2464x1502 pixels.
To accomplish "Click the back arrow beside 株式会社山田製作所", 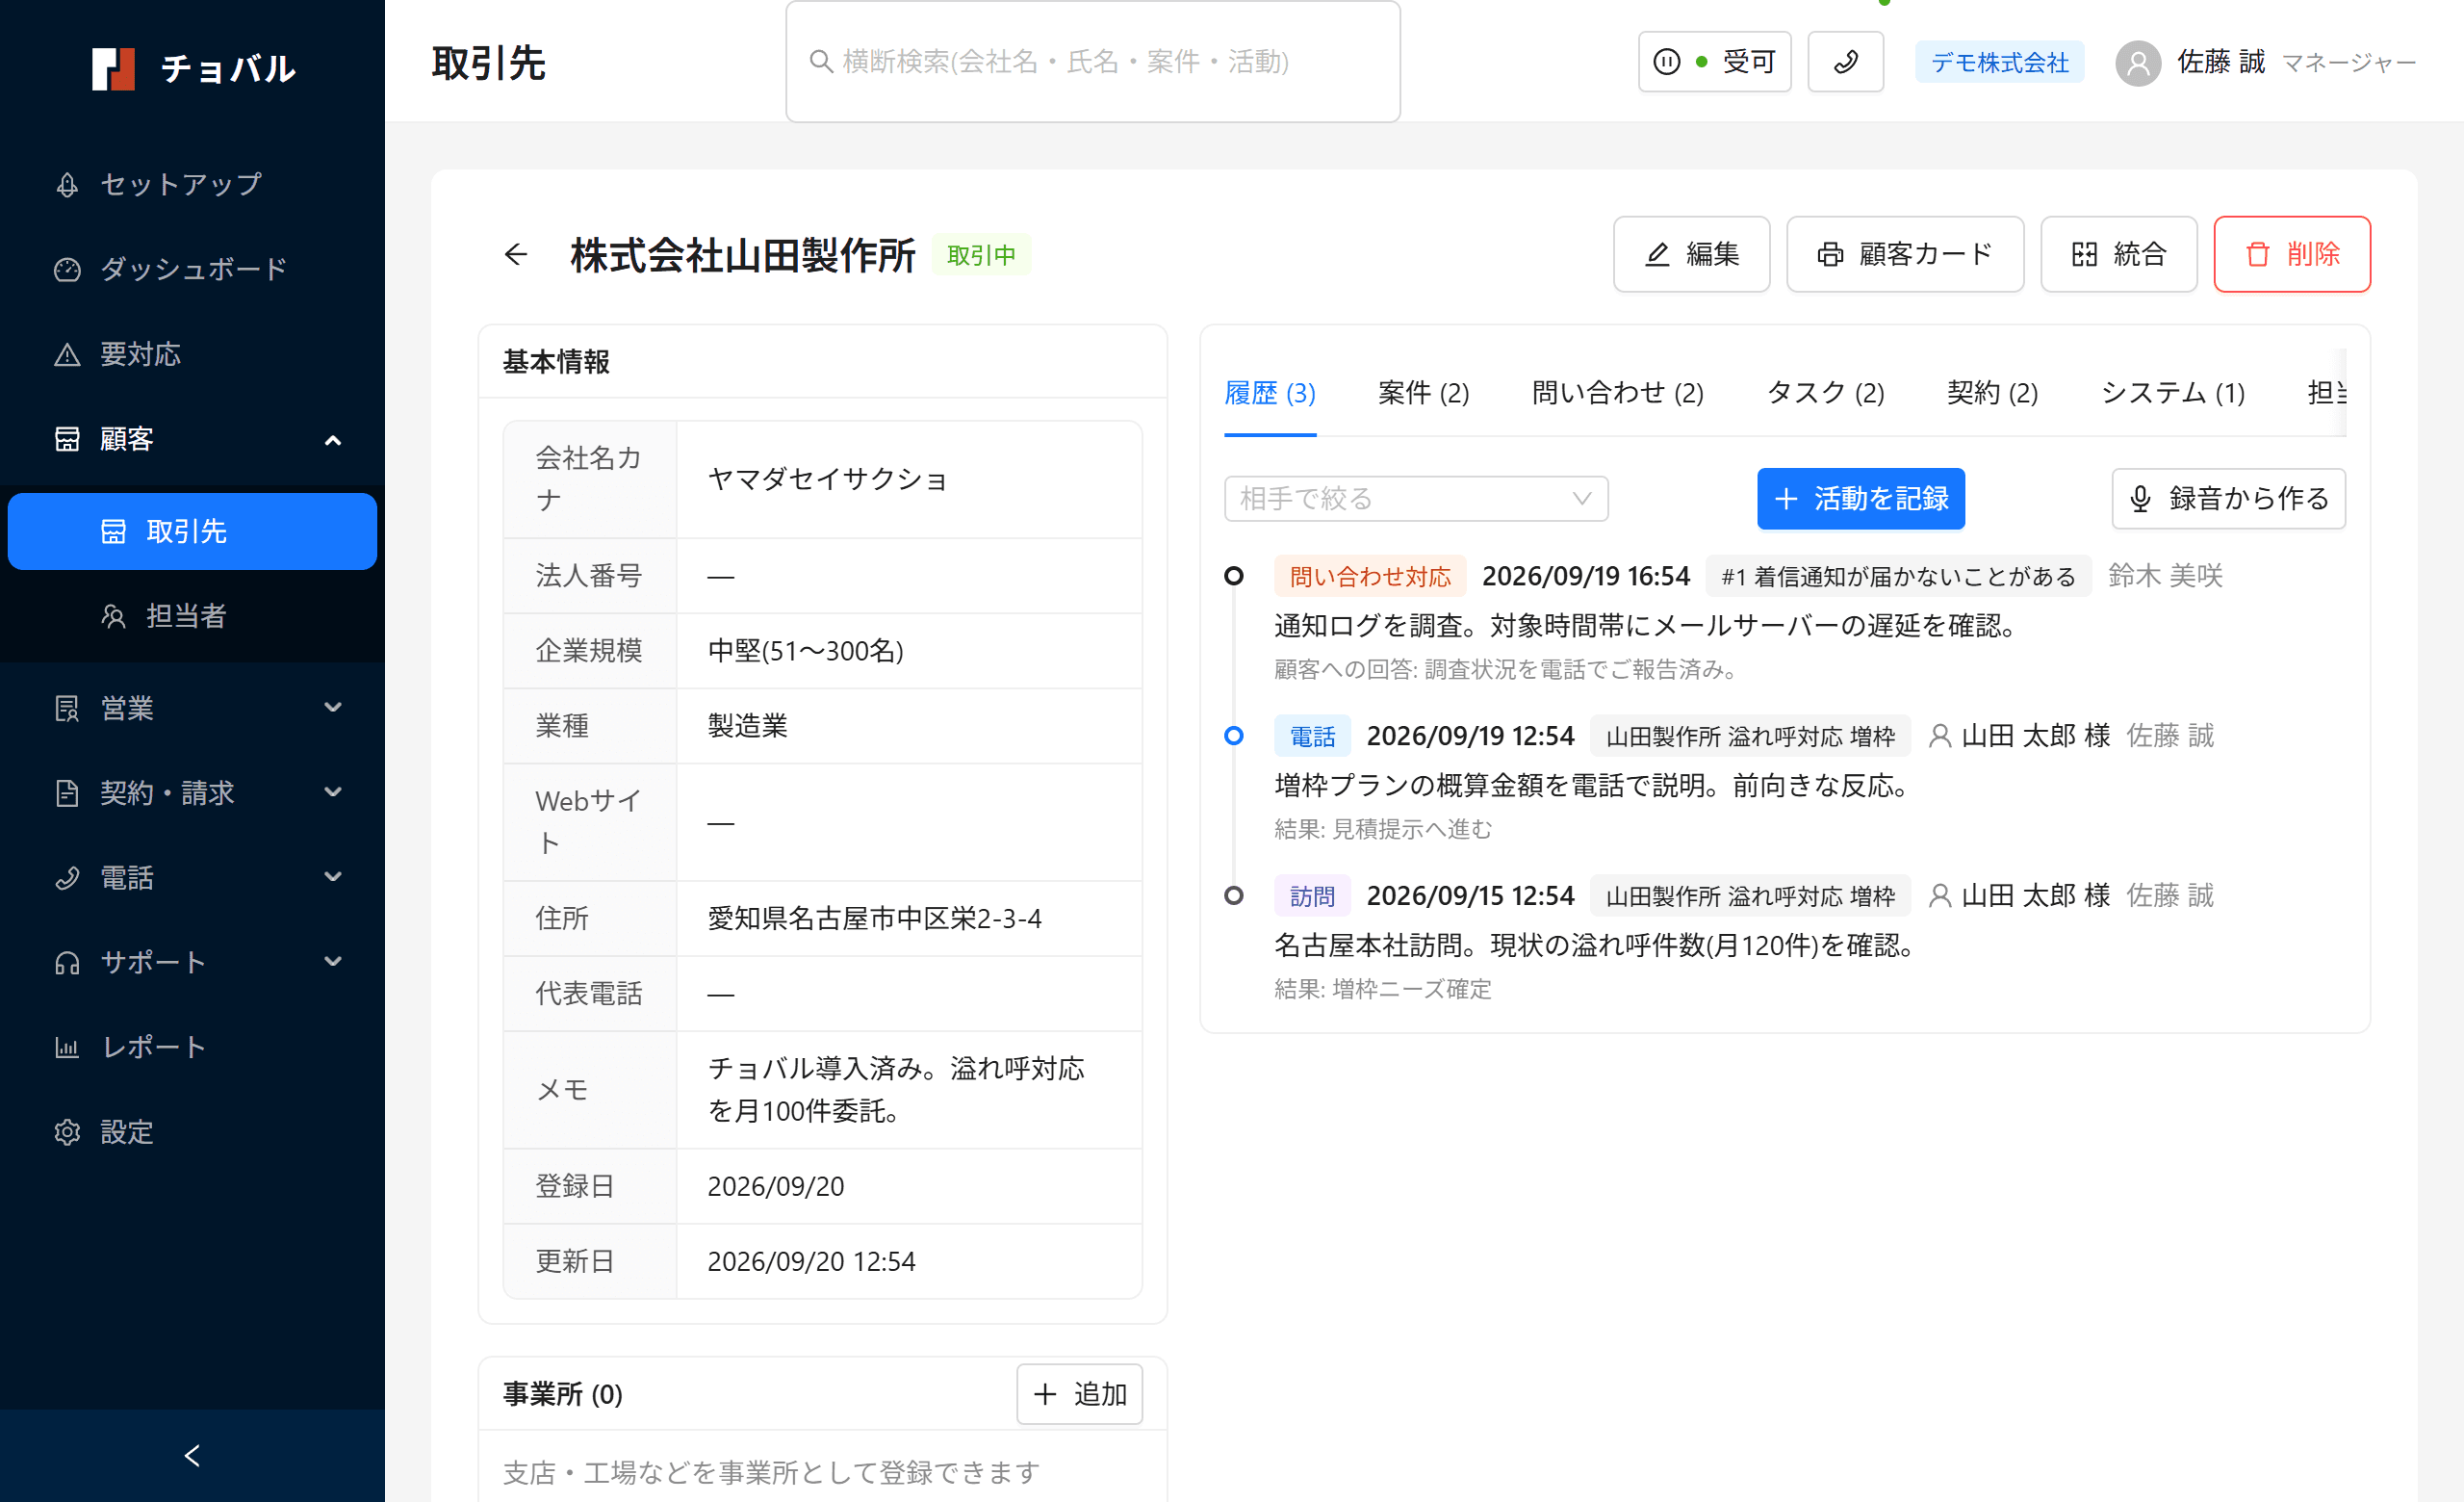I will pos(515,254).
